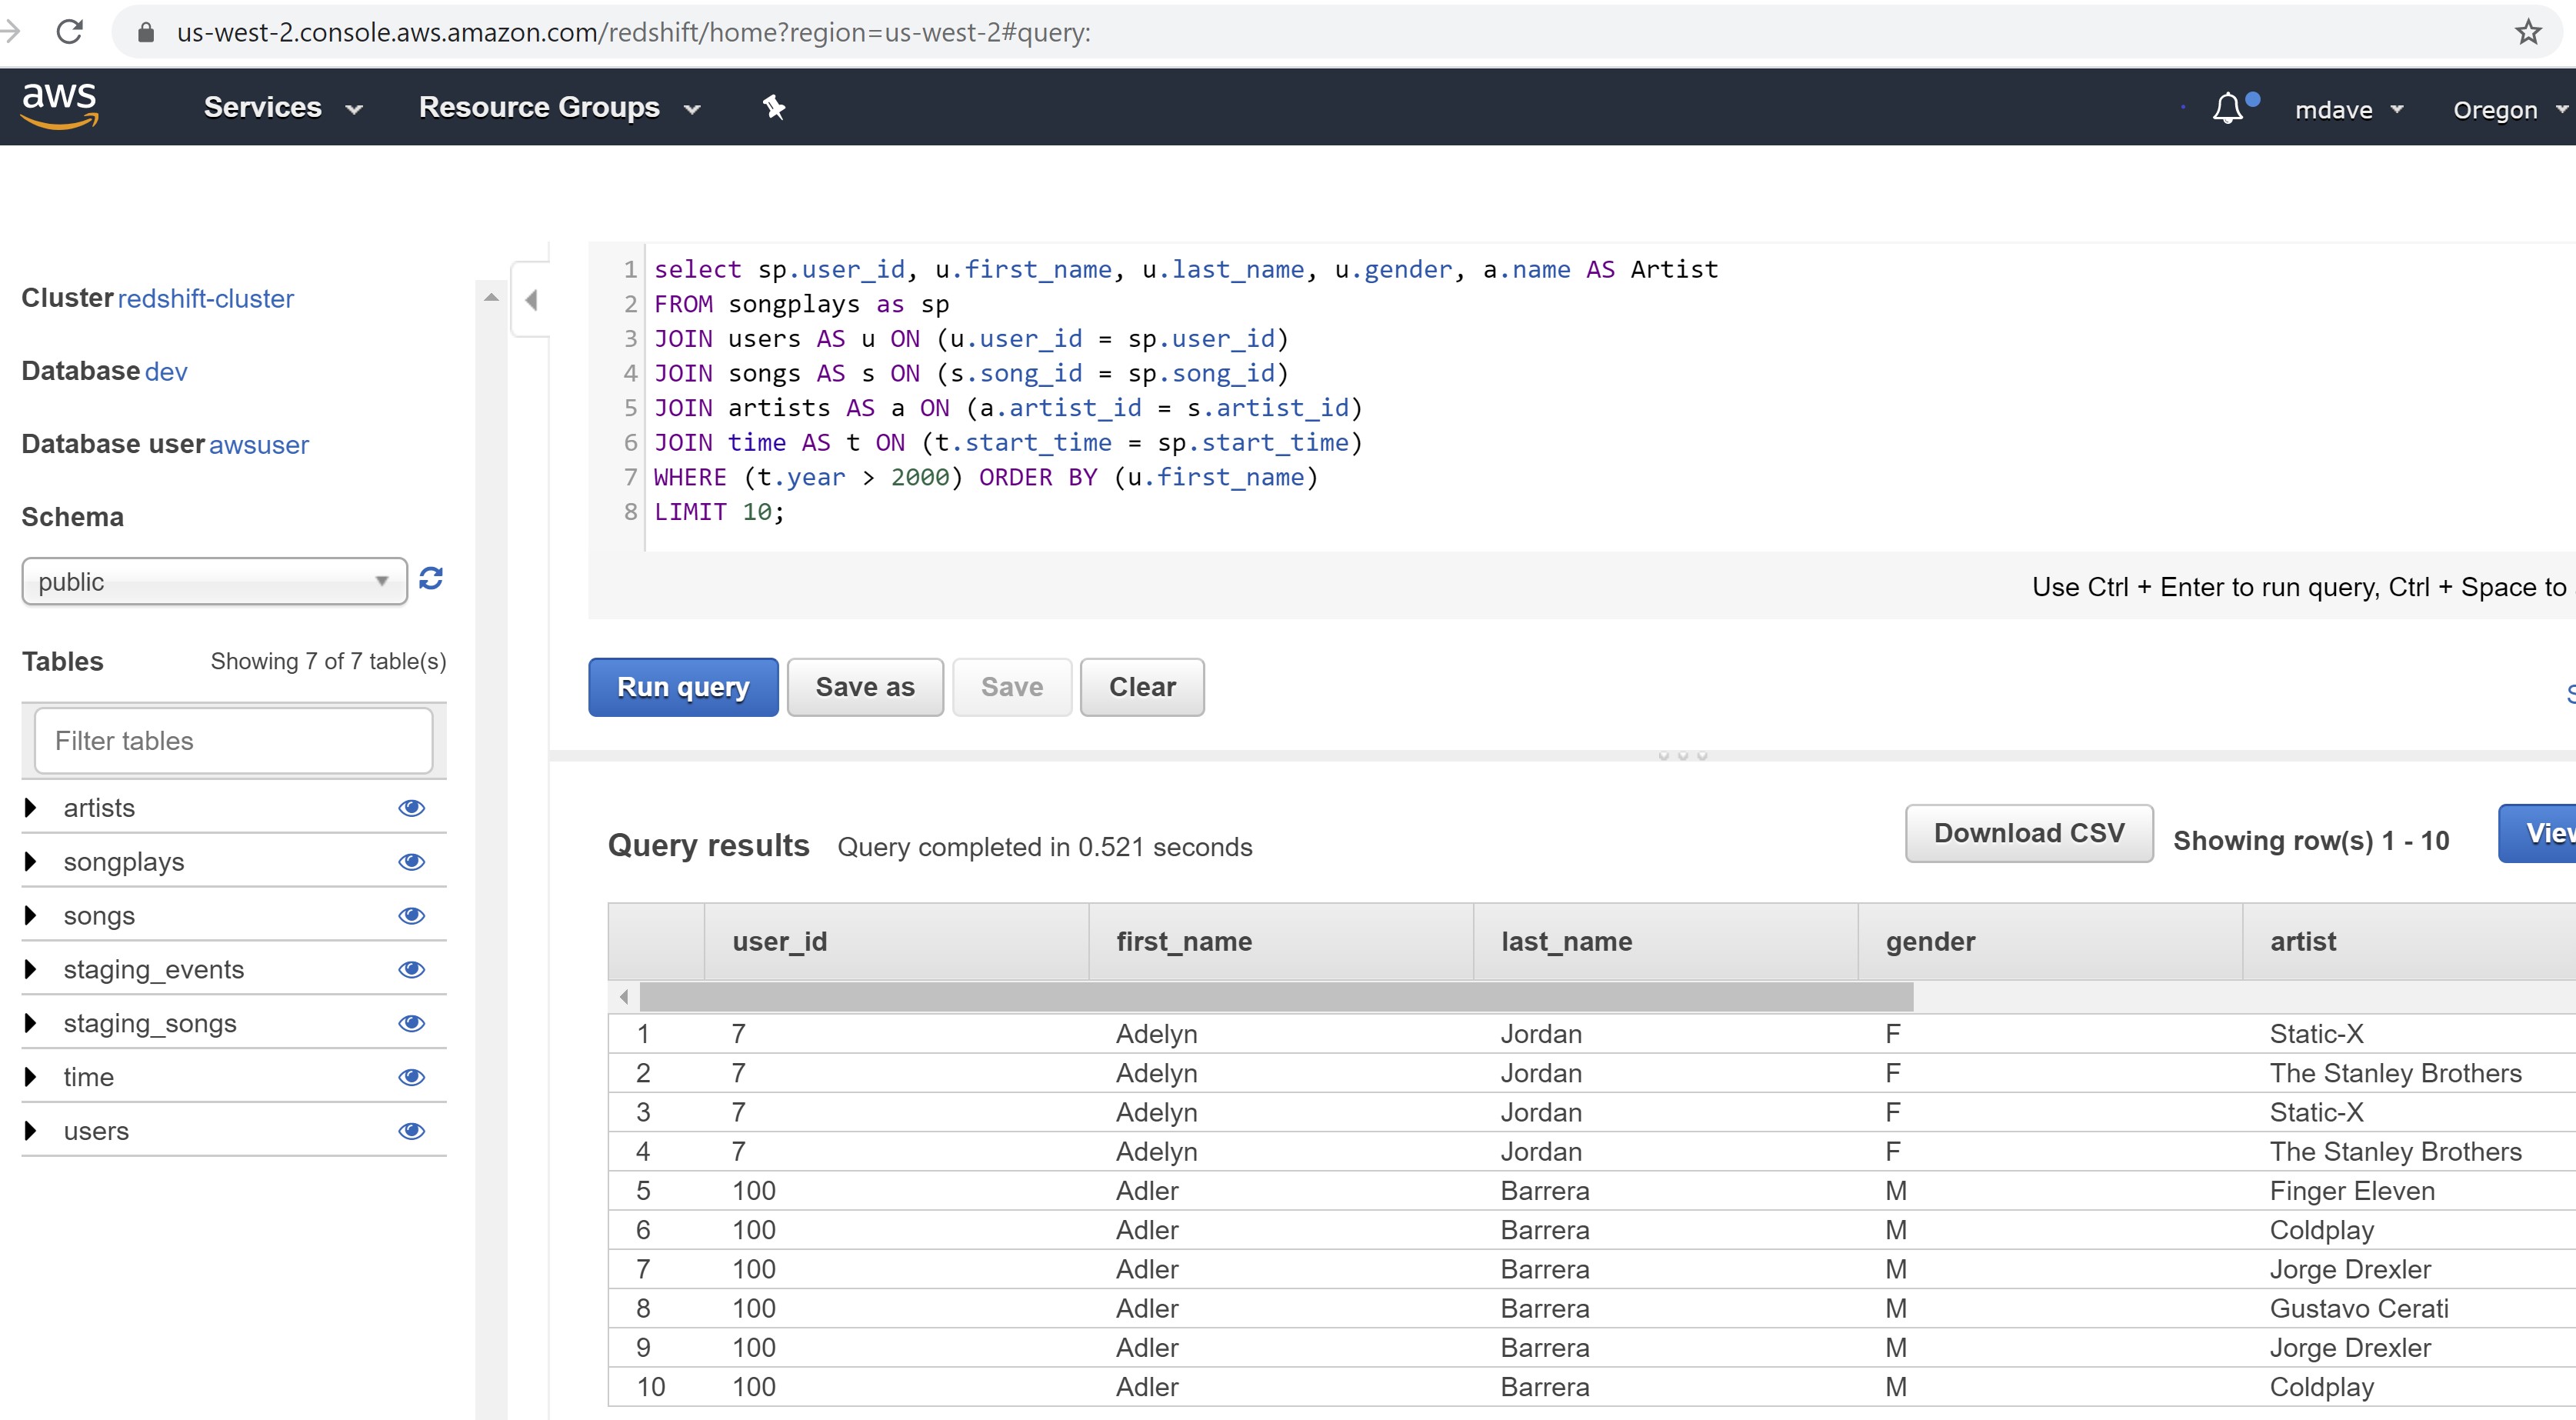Open the public schema dropdown

214,581
